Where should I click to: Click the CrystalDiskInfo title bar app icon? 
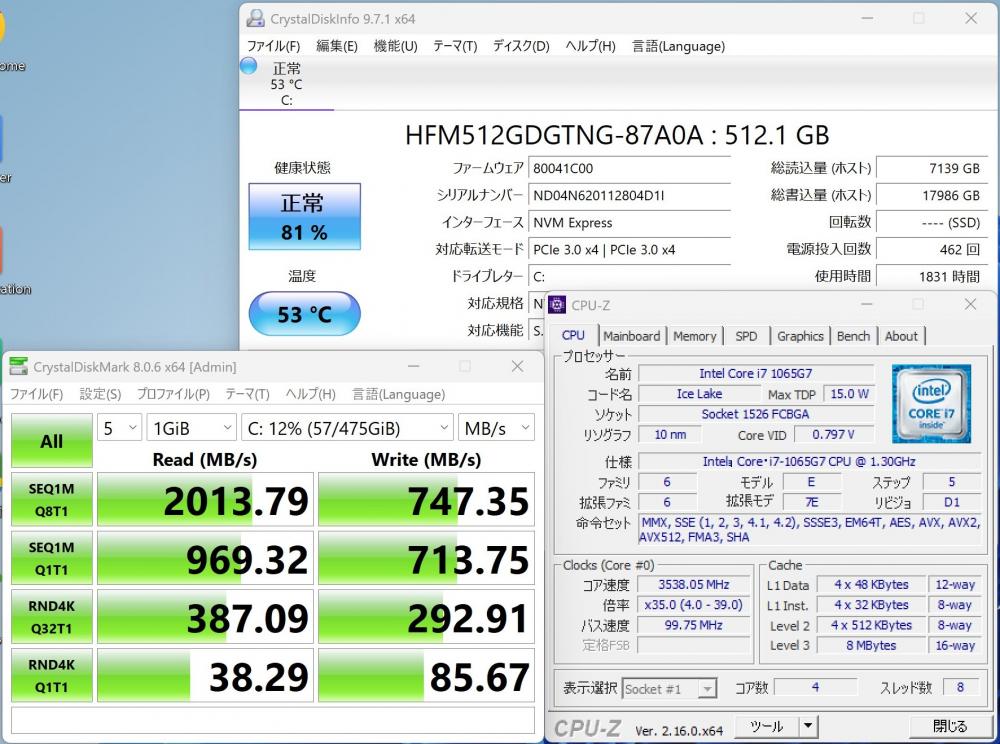[x=256, y=18]
